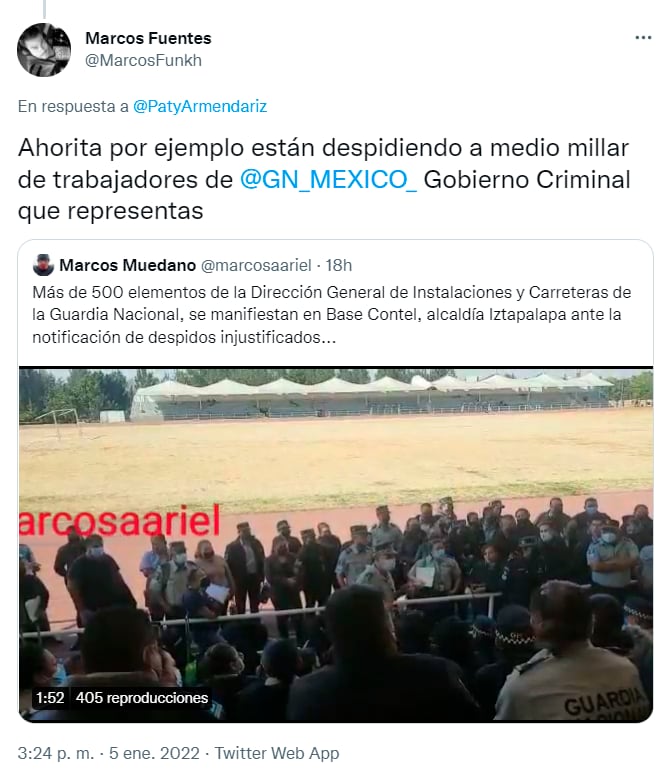This screenshot has height=783, width=672.
Task: Open the 18h timestamp of quoted tweet
Action: coord(339,265)
